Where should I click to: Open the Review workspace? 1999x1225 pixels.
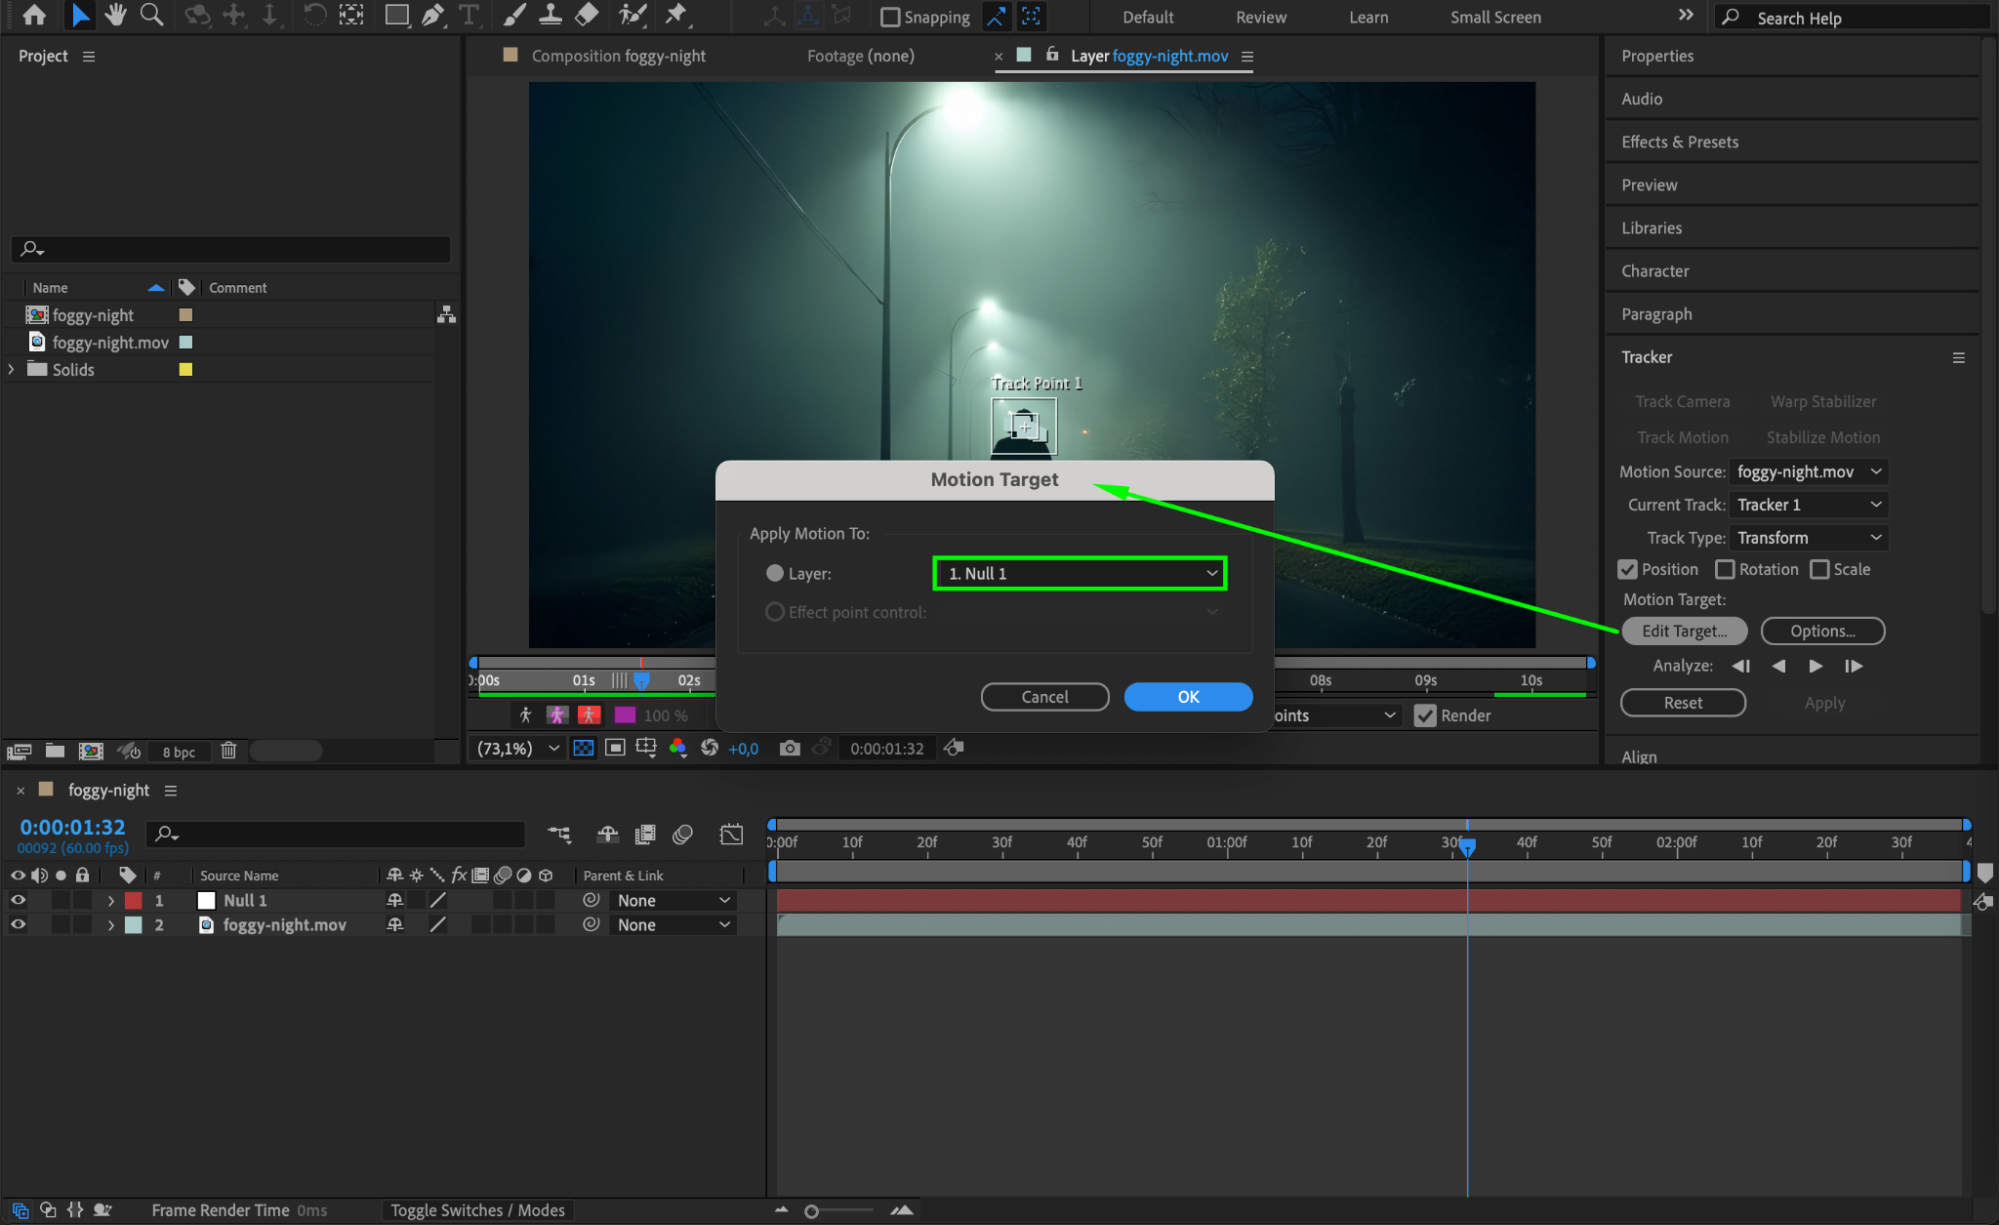point(1260,17)
